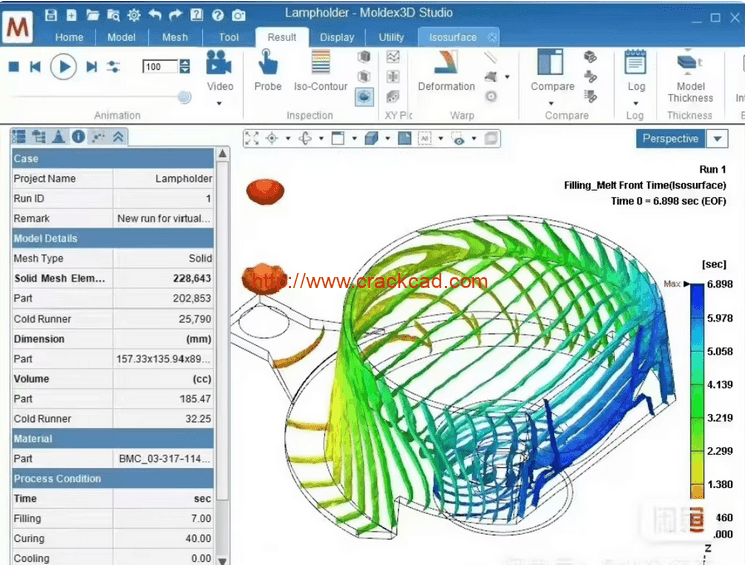The image size is (745, 565).
Task: Switch to the Model ribbon tab
Action: tap(121, 38)
